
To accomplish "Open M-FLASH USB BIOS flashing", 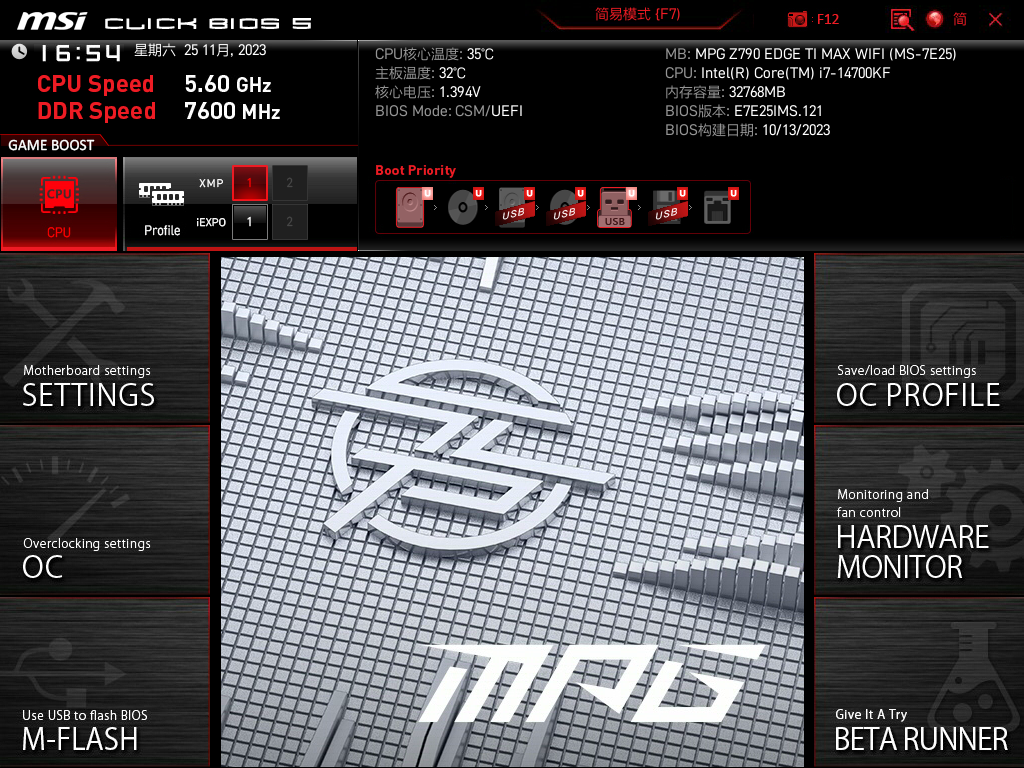I will tap(104, 682).
